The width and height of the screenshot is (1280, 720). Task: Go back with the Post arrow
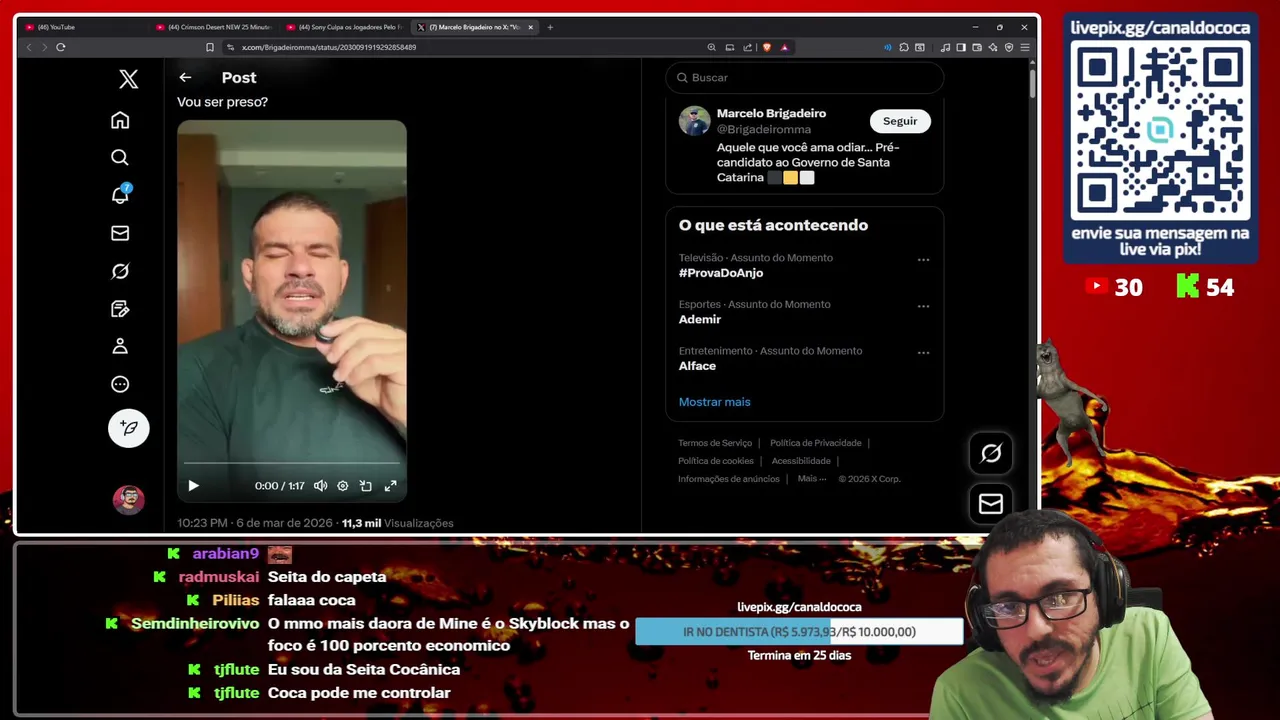click(185, 77)
